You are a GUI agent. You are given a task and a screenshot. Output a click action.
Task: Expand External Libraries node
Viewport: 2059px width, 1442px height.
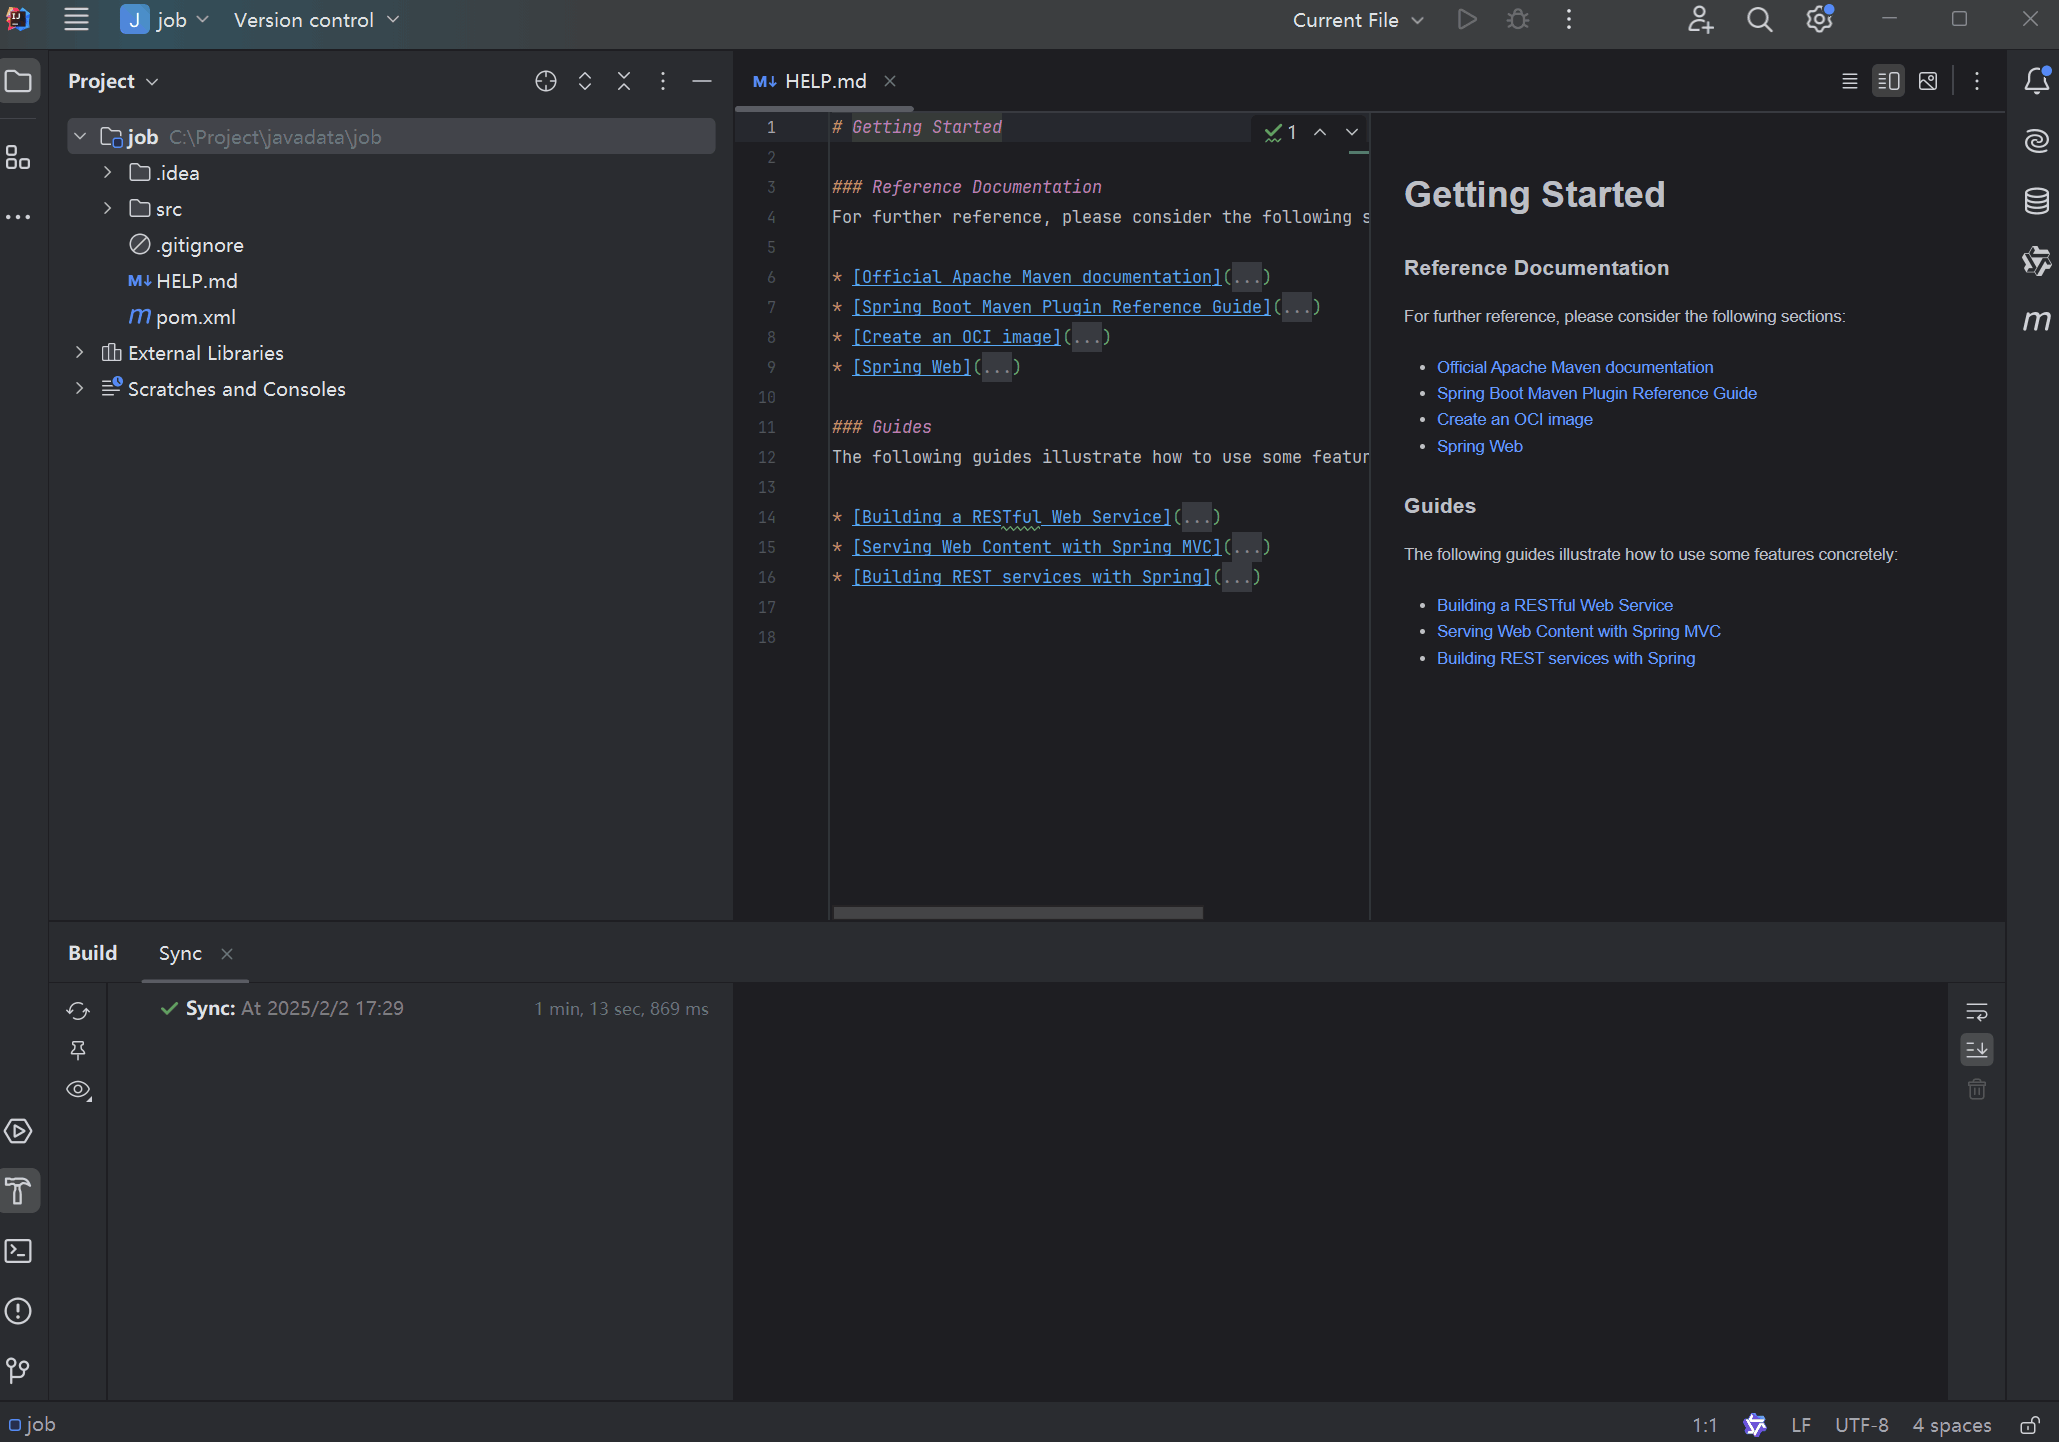(x=80, y=352)
